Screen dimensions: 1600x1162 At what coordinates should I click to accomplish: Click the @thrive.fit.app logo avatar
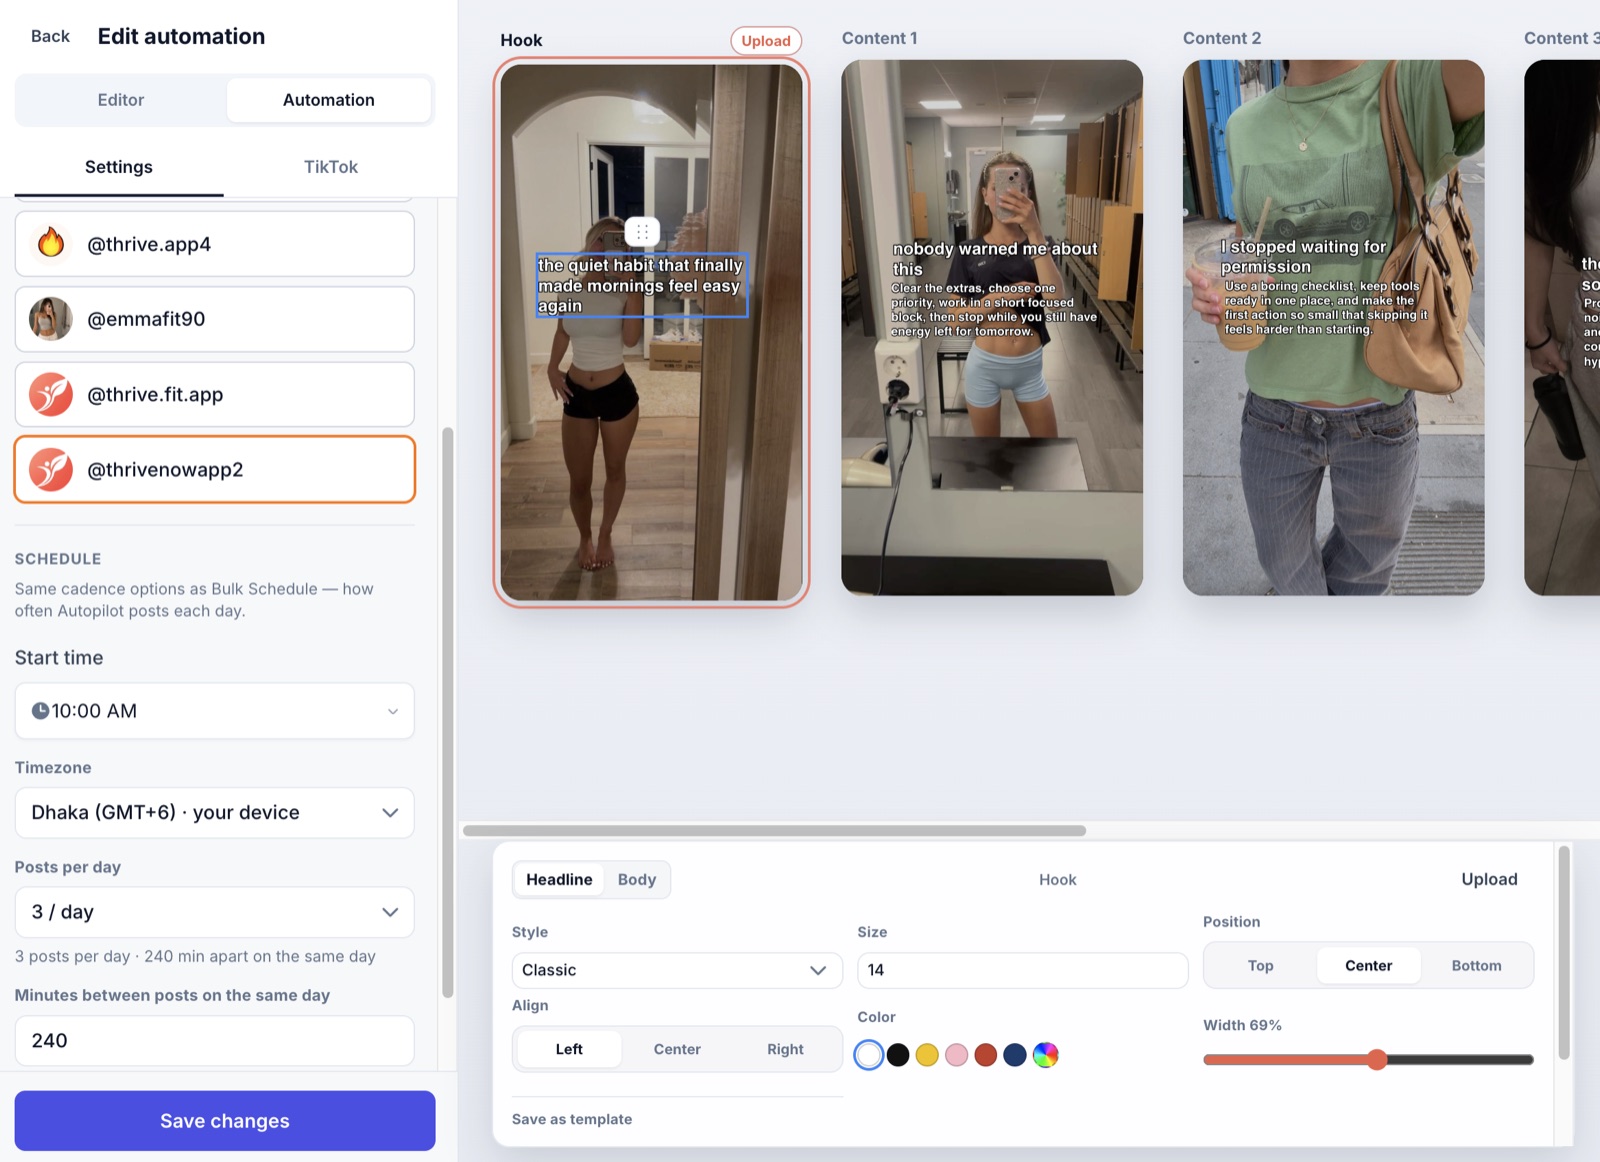tap(51, 394)
